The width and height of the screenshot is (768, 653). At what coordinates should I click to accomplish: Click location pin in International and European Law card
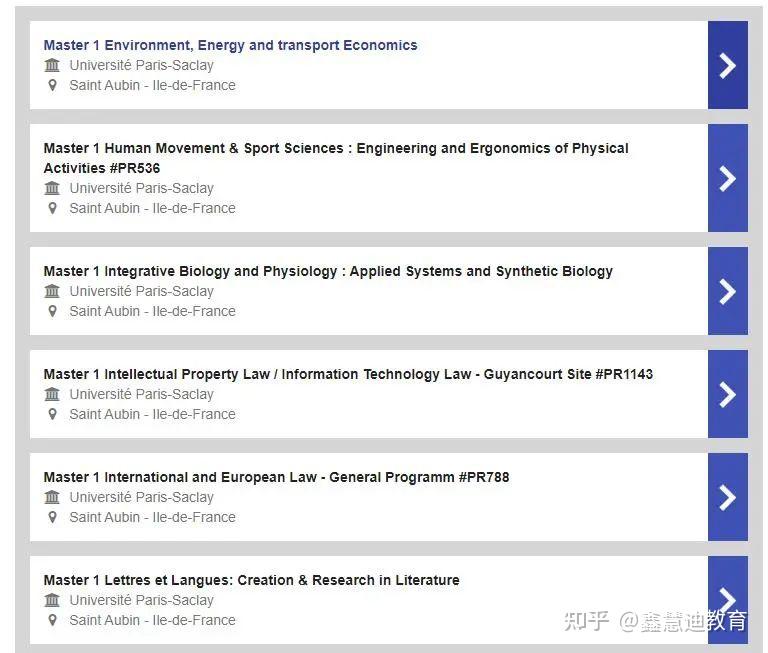point(52,517)
